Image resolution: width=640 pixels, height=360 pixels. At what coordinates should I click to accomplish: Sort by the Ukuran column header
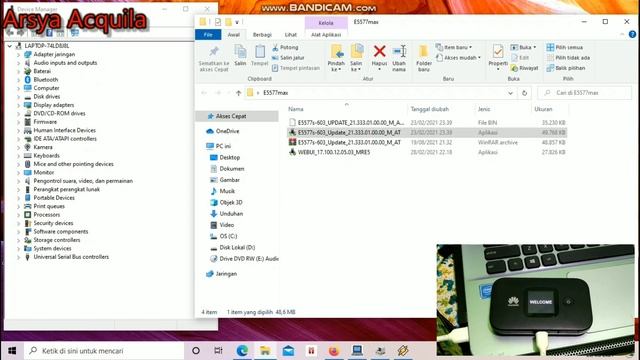point(543,109)
